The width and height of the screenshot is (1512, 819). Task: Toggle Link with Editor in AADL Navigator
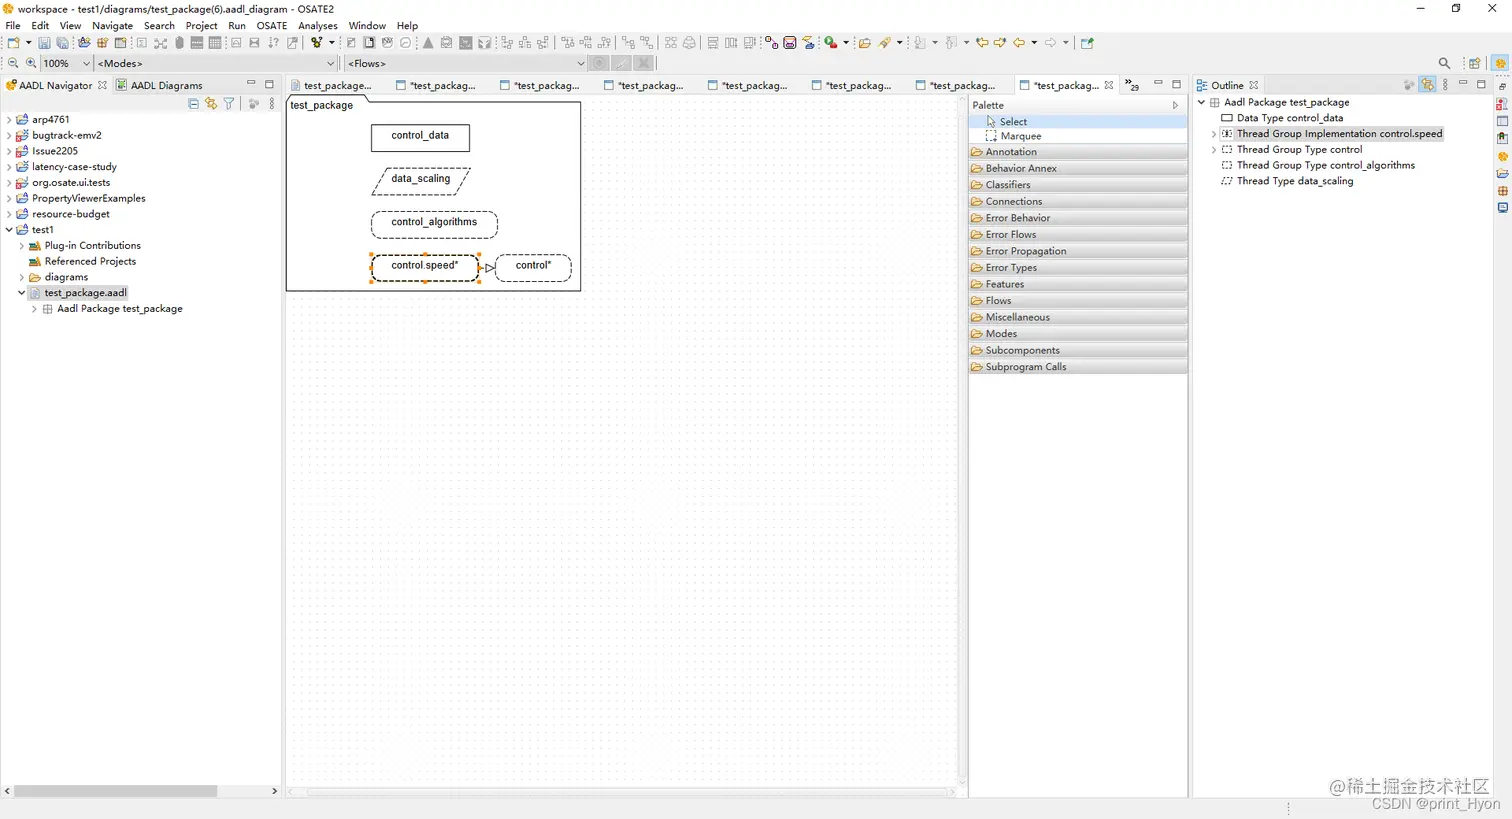[x=211, y=104]
